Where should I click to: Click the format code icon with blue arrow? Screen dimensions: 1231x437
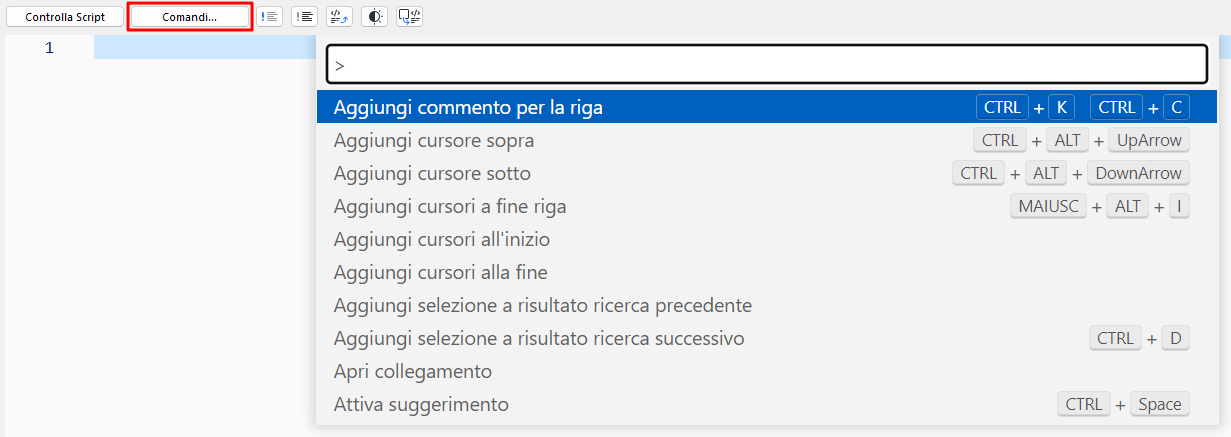(339, 17)
